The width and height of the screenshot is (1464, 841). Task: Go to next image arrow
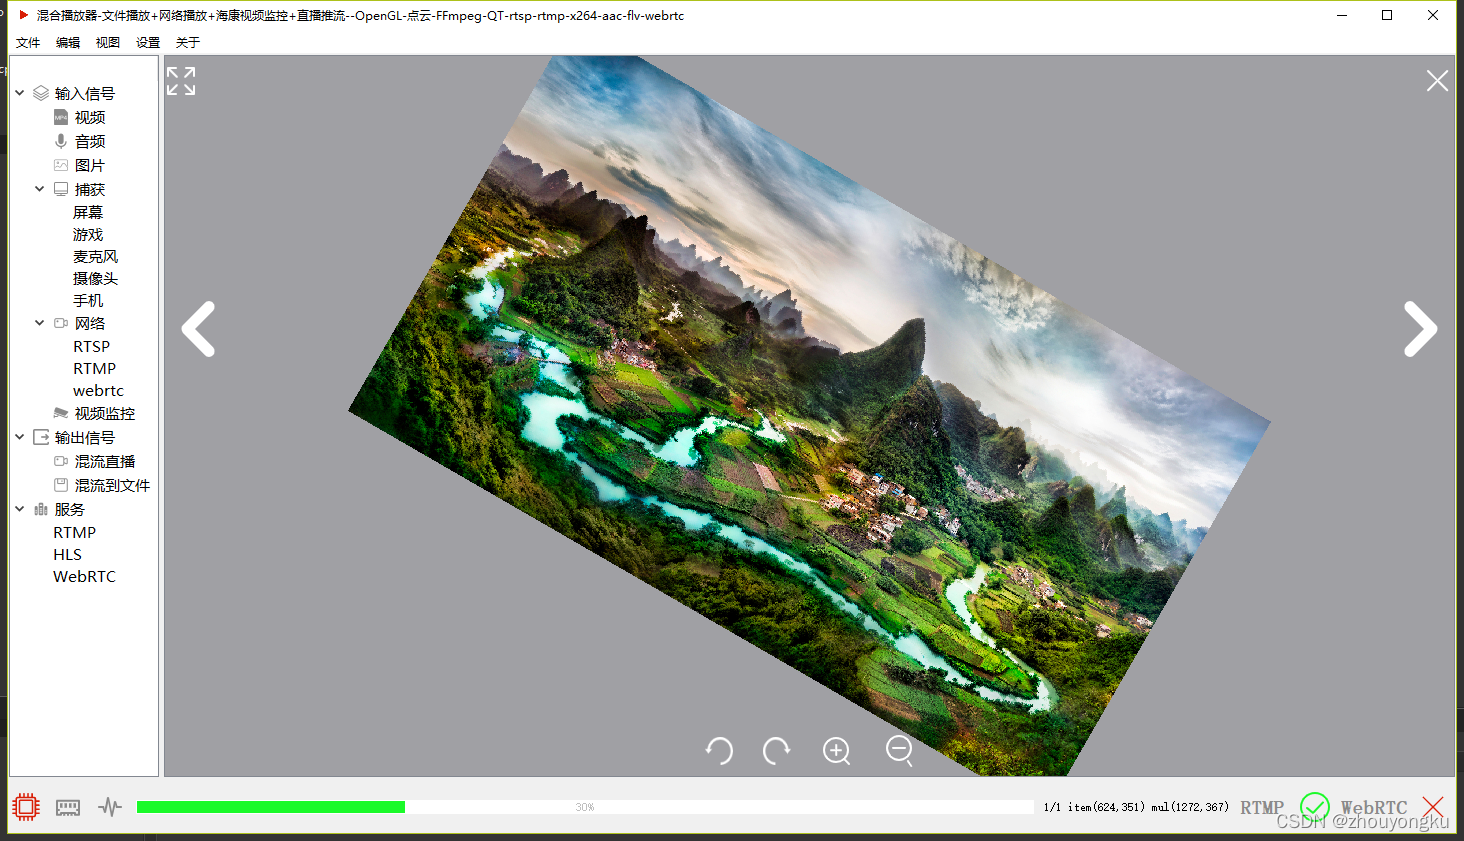1420,329
